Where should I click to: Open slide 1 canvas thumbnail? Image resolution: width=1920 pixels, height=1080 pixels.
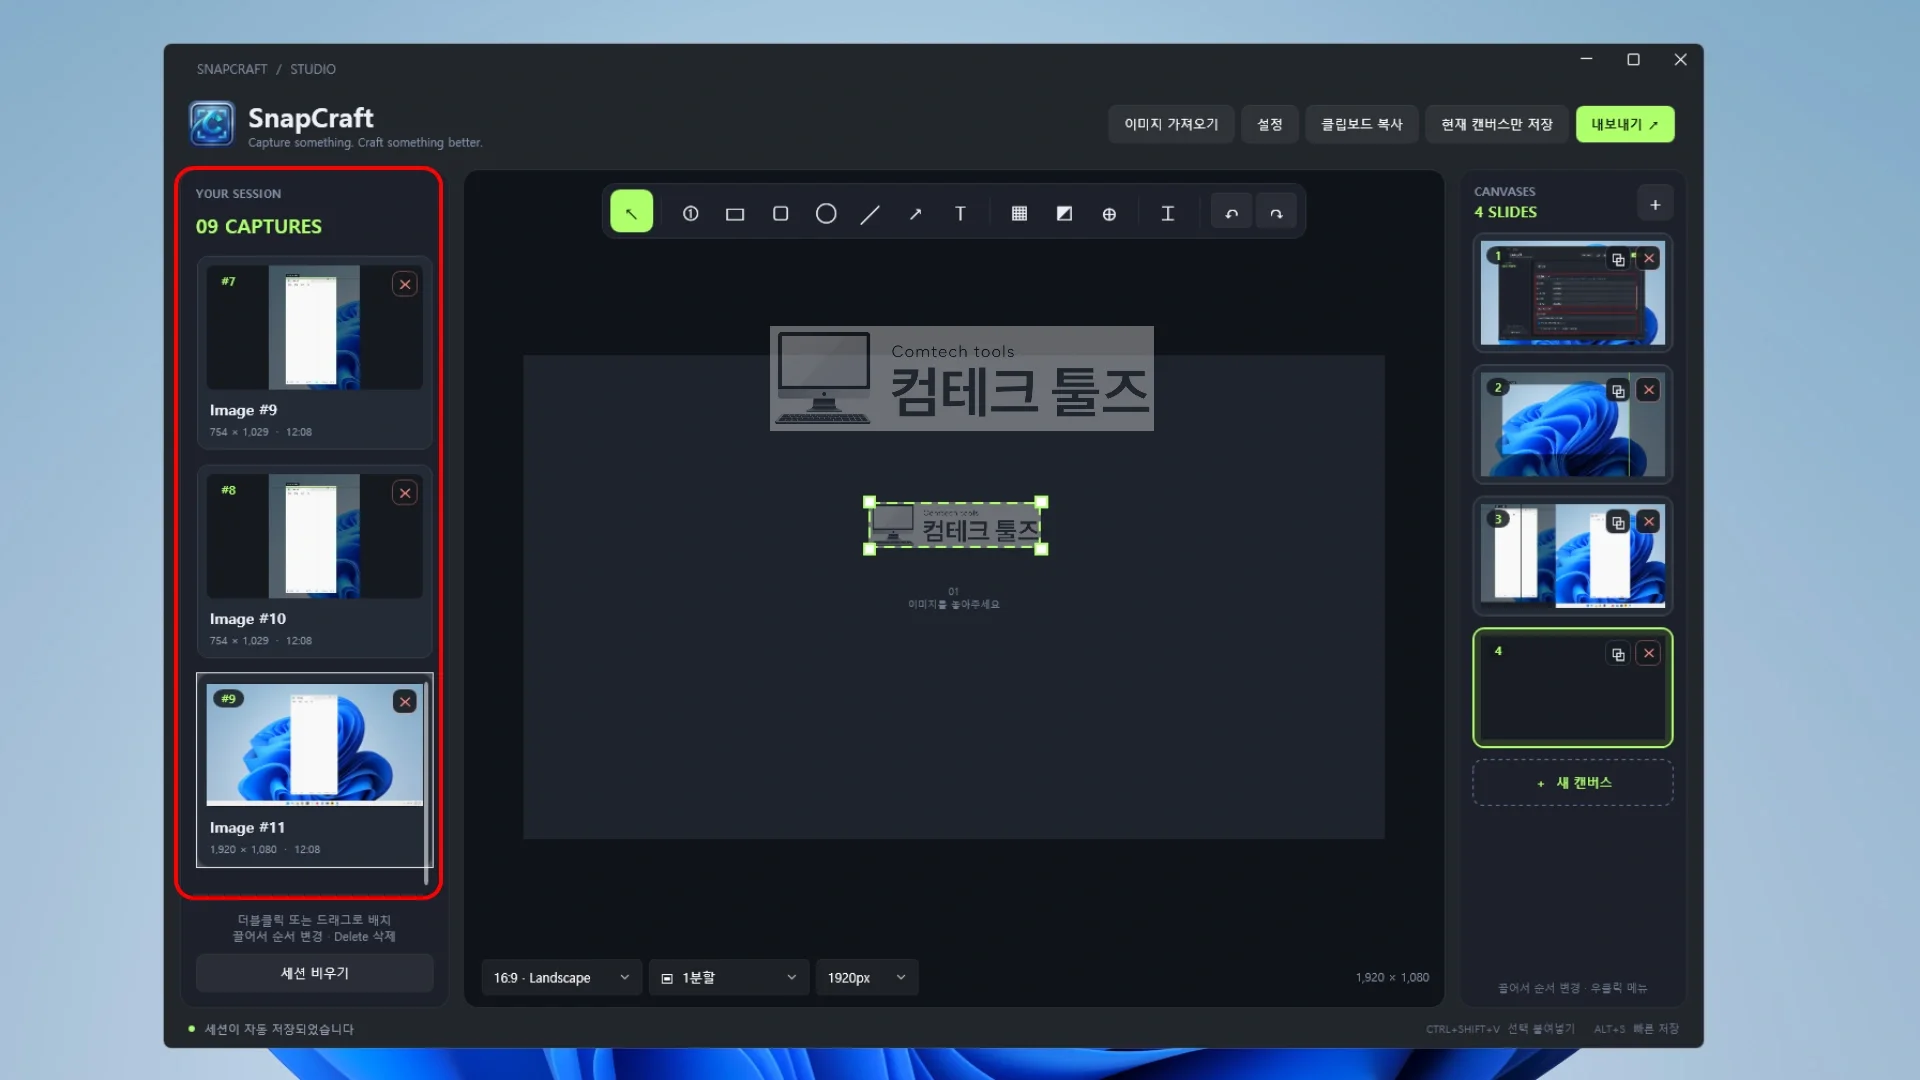click(x=1572, y=294)
